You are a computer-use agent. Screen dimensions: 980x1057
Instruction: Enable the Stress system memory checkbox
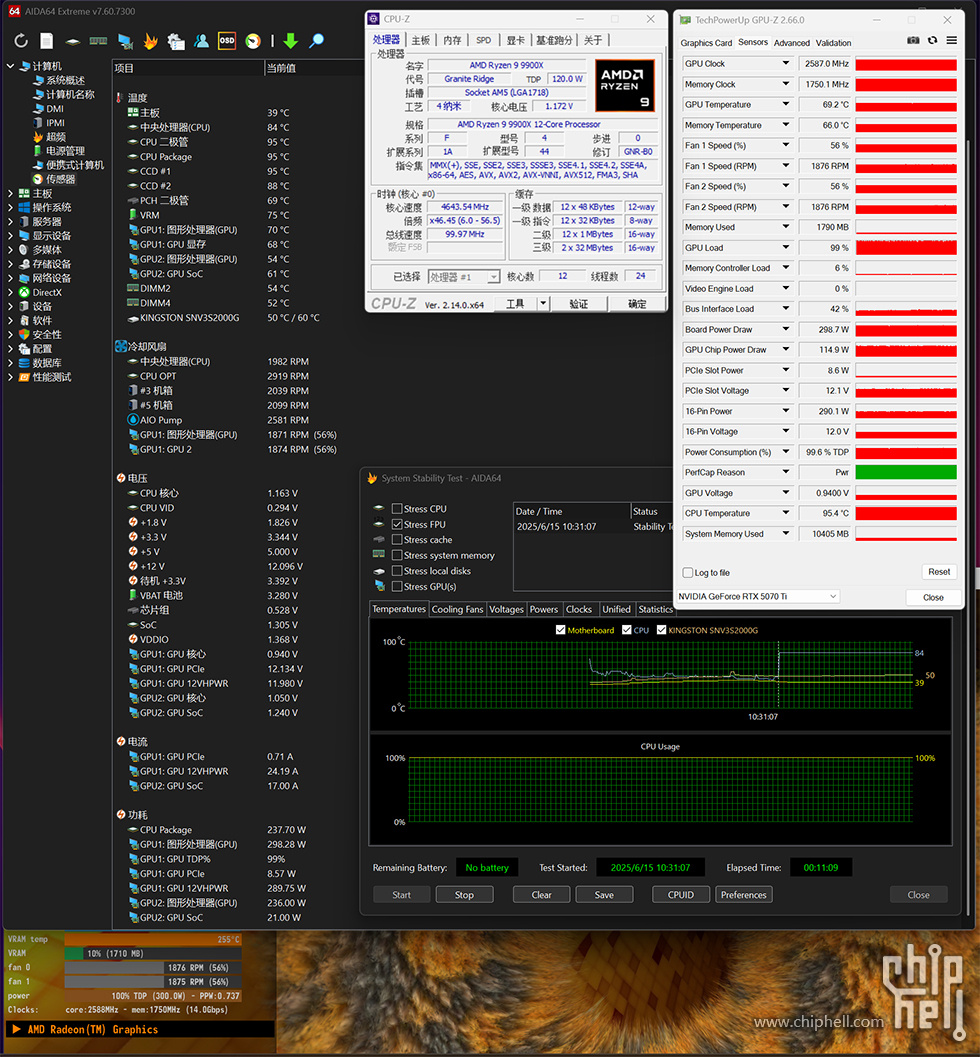pyautogui.click(x=397, y=555)
